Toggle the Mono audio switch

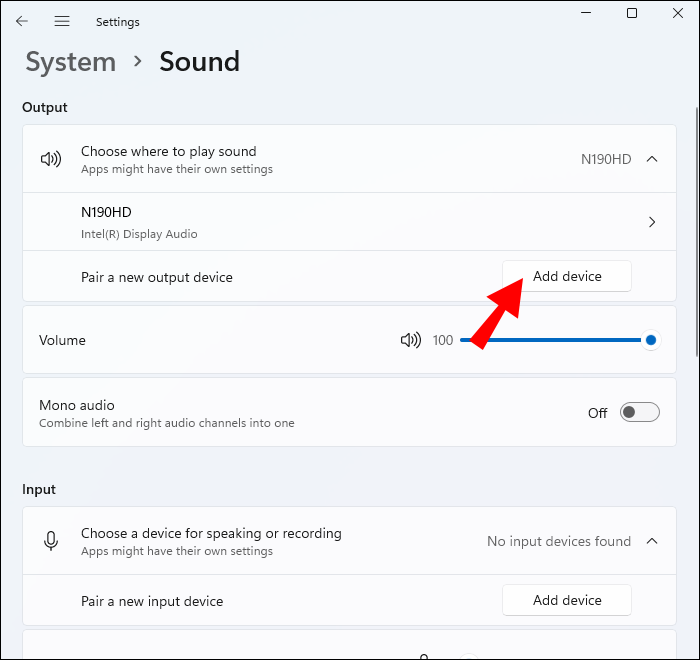640,412
